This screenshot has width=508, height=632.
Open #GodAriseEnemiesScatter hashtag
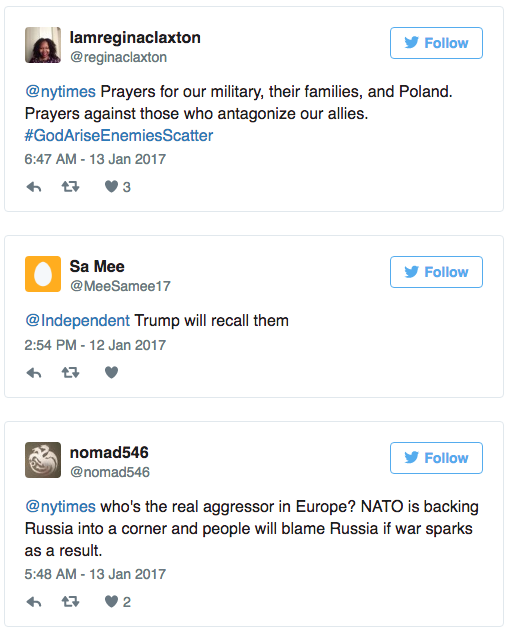pyautogui.click(x=119, y=135)
